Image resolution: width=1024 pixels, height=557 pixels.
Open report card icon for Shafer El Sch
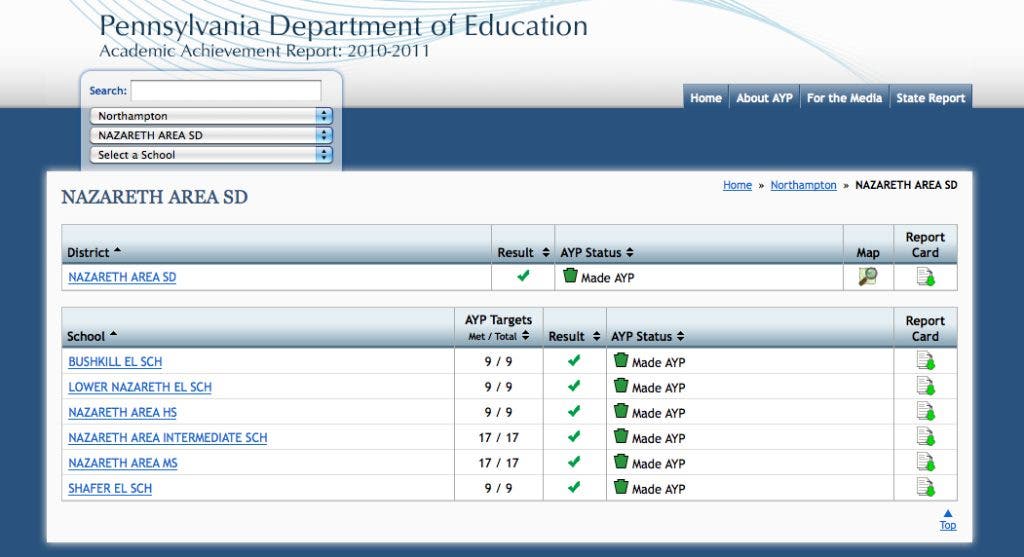[x=925, y=488]
